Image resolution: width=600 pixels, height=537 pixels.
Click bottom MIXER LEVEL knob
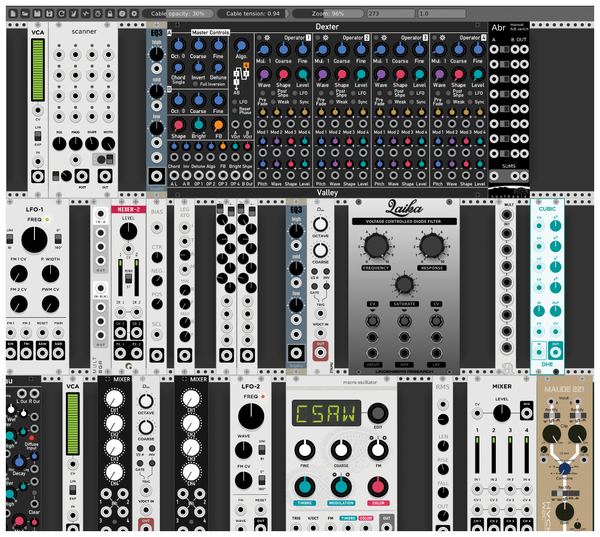502,413
